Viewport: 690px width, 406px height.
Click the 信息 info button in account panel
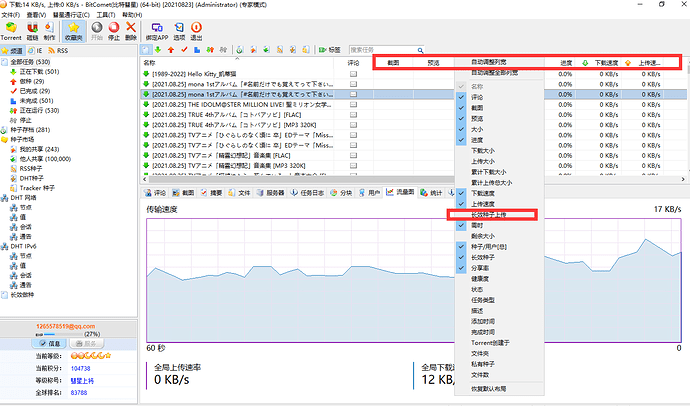(49, 344)
